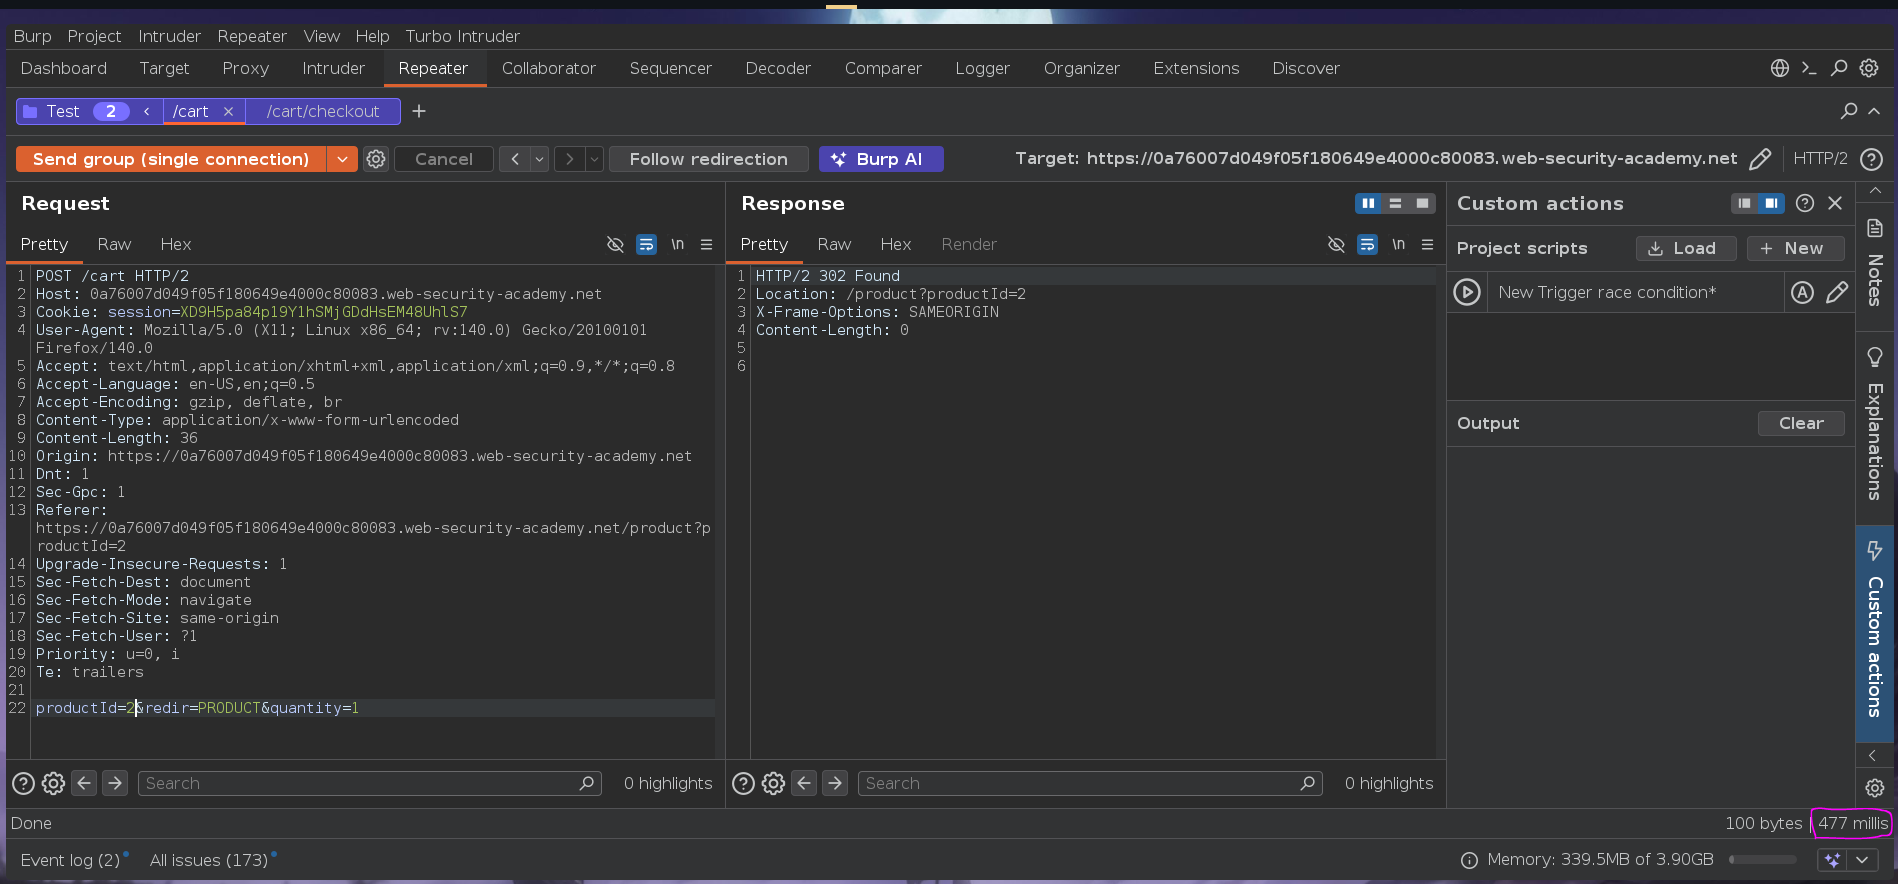This screenshot has width=1898, height=884.
Task: Clear the Output panel
Action: 1801,423
